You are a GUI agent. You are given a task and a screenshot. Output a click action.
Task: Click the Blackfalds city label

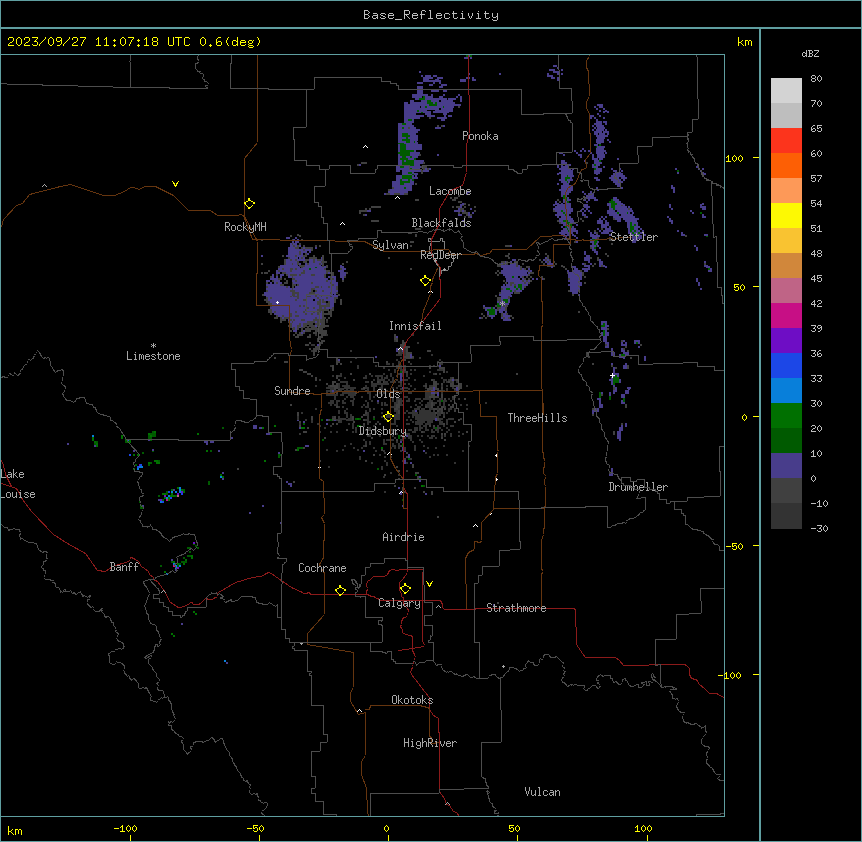(441, 223)
